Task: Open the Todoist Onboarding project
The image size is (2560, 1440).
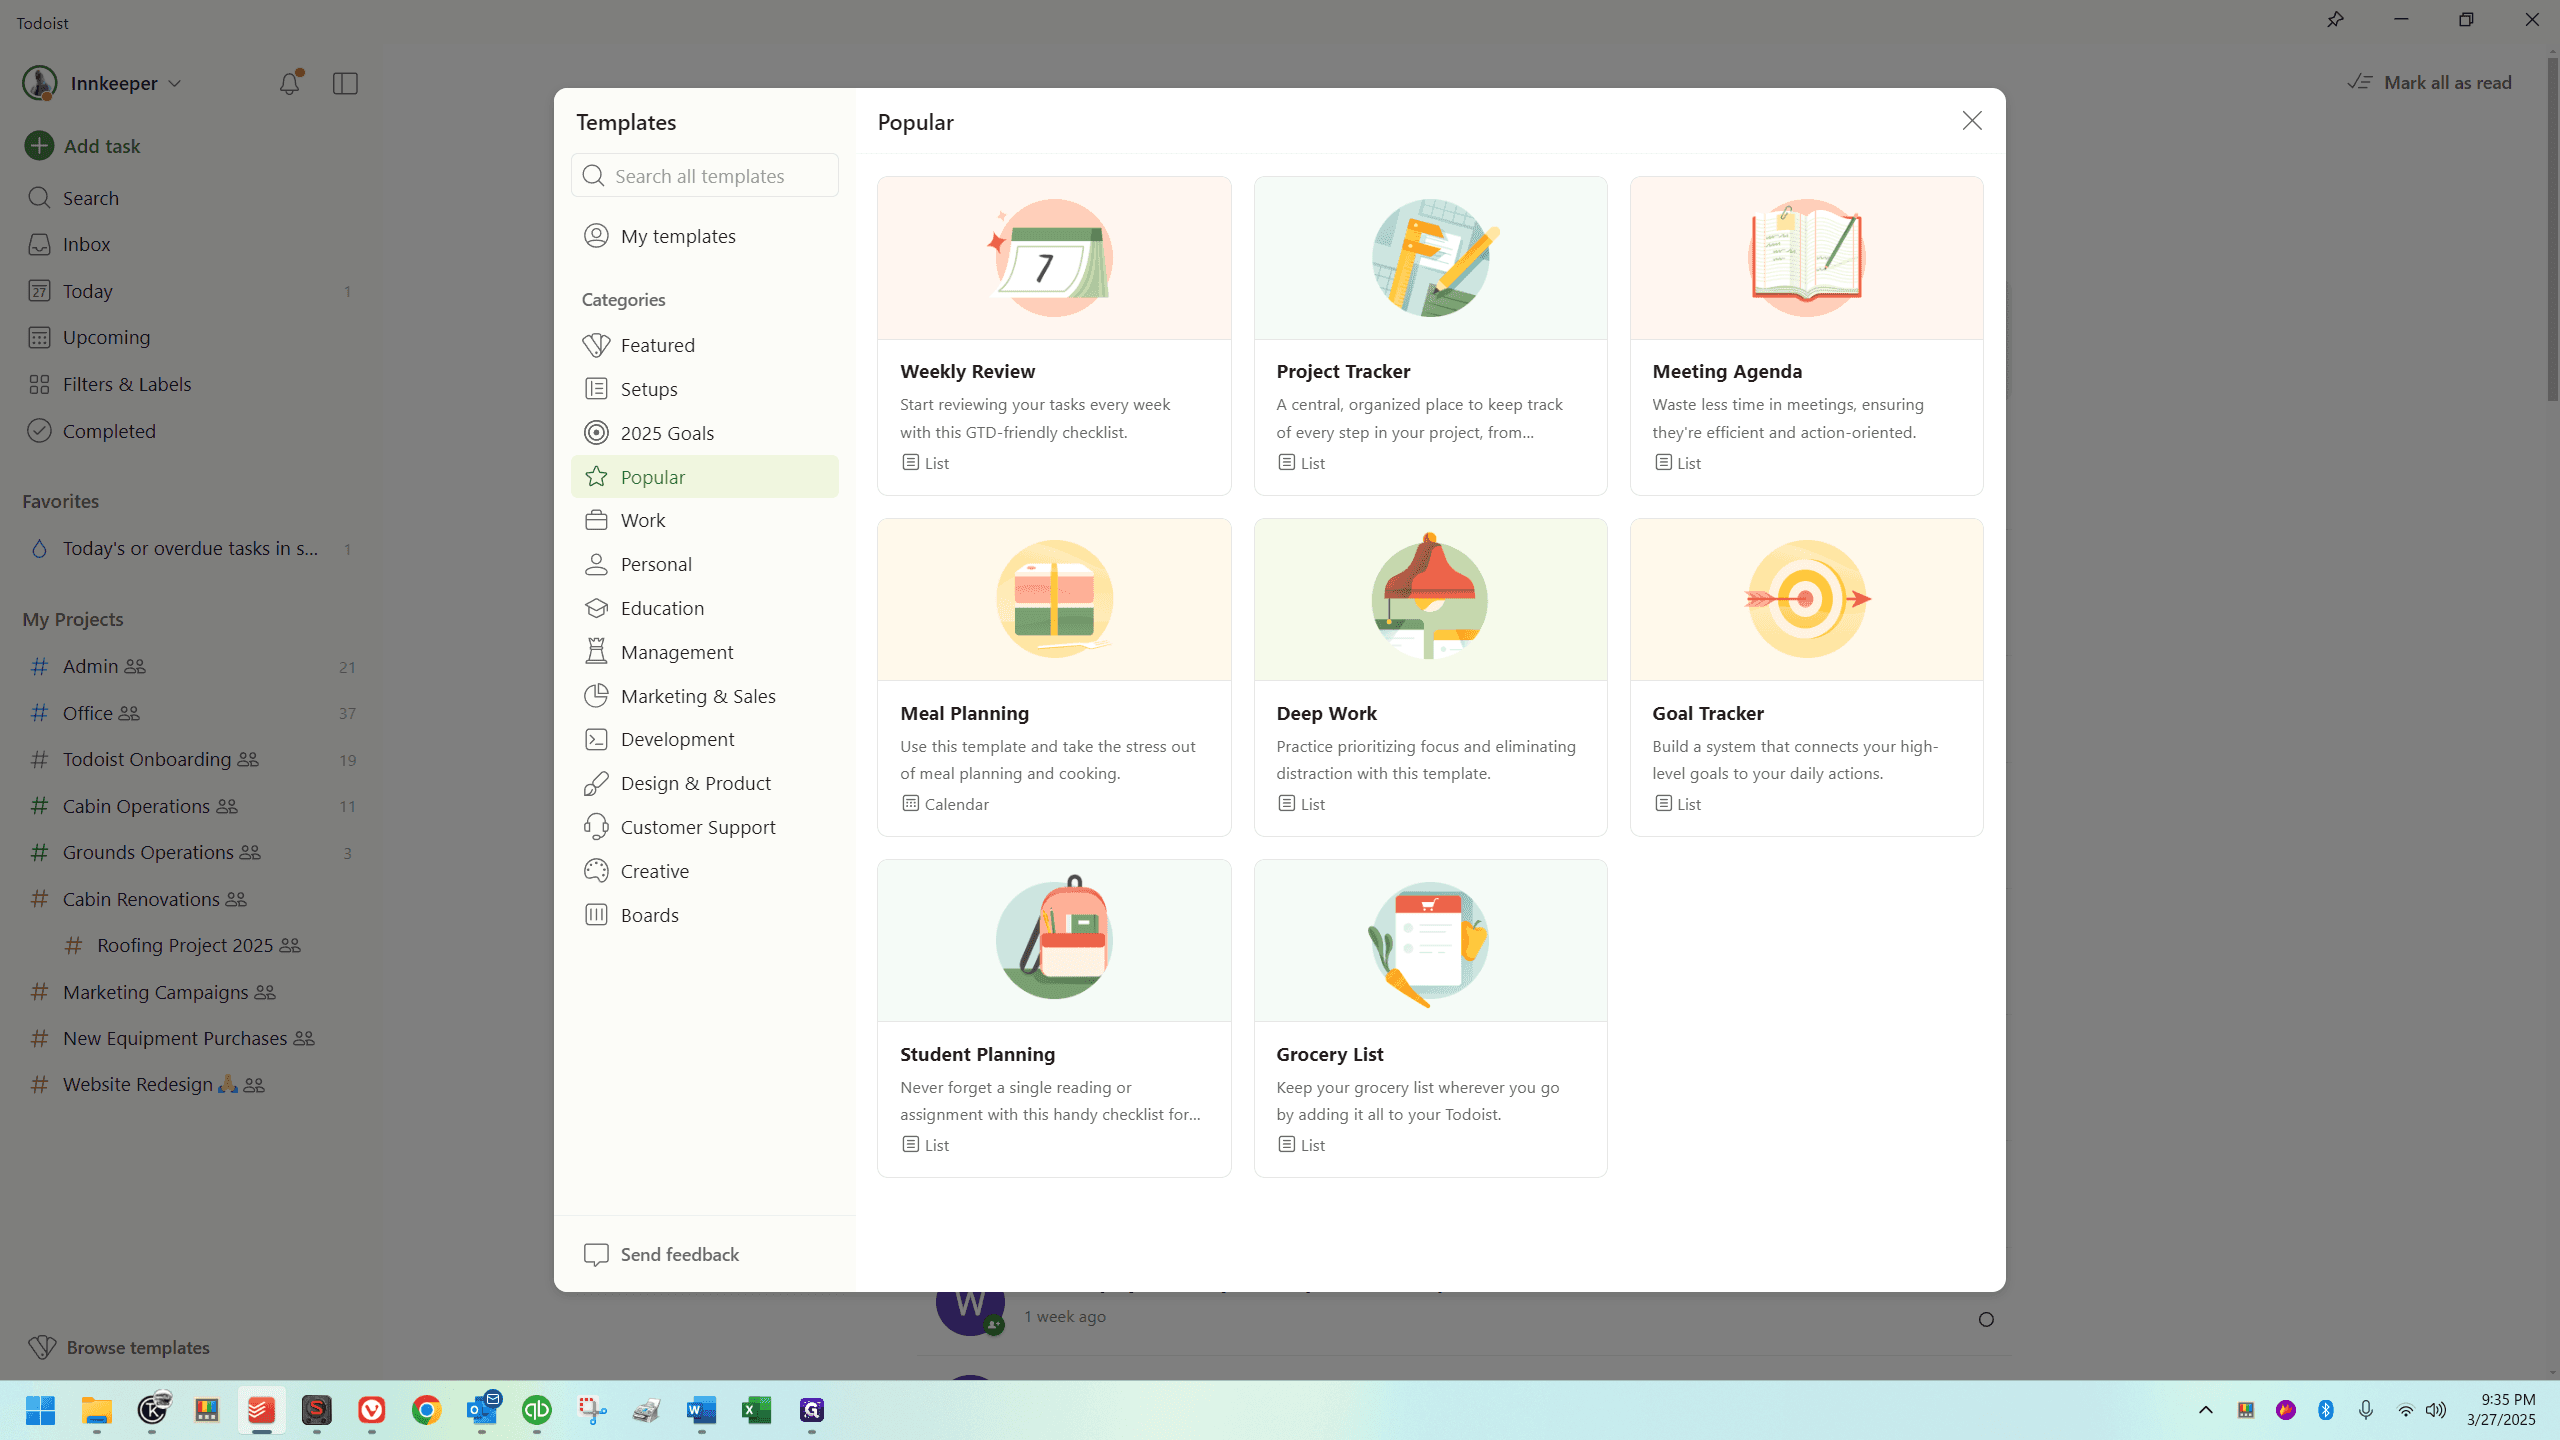Action: [190, 759]
